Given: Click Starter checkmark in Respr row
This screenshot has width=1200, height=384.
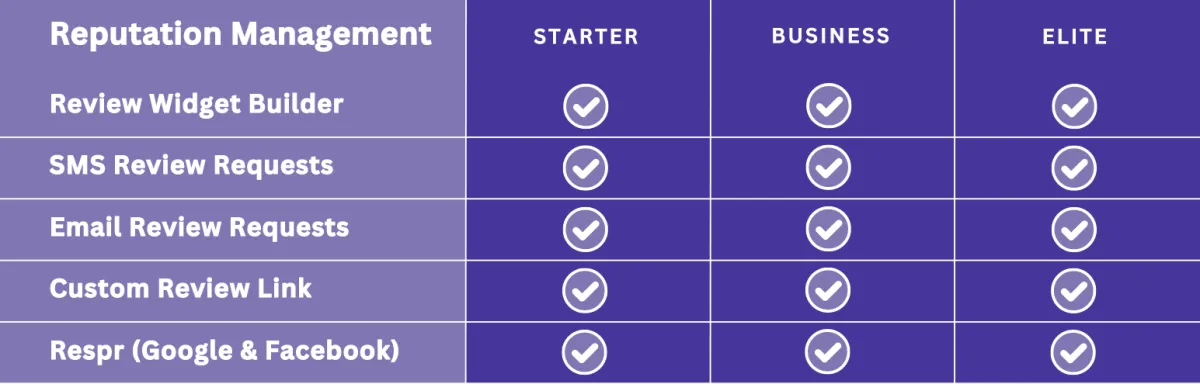Looking at the screenshot, I should 586,353.
